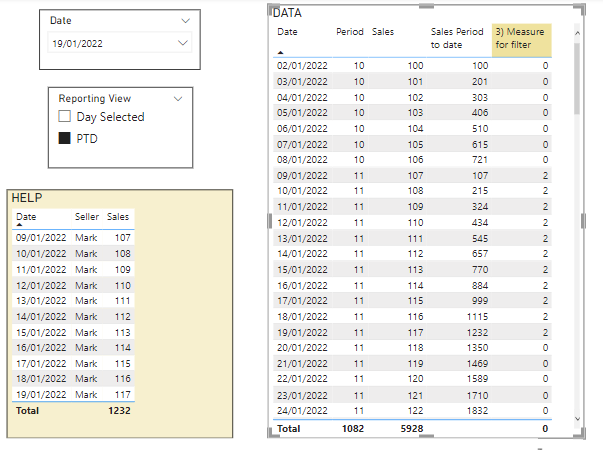Screen dimensions: 603x450
Task: Open the Date slicer value dropdown
Action: point(183,43)
